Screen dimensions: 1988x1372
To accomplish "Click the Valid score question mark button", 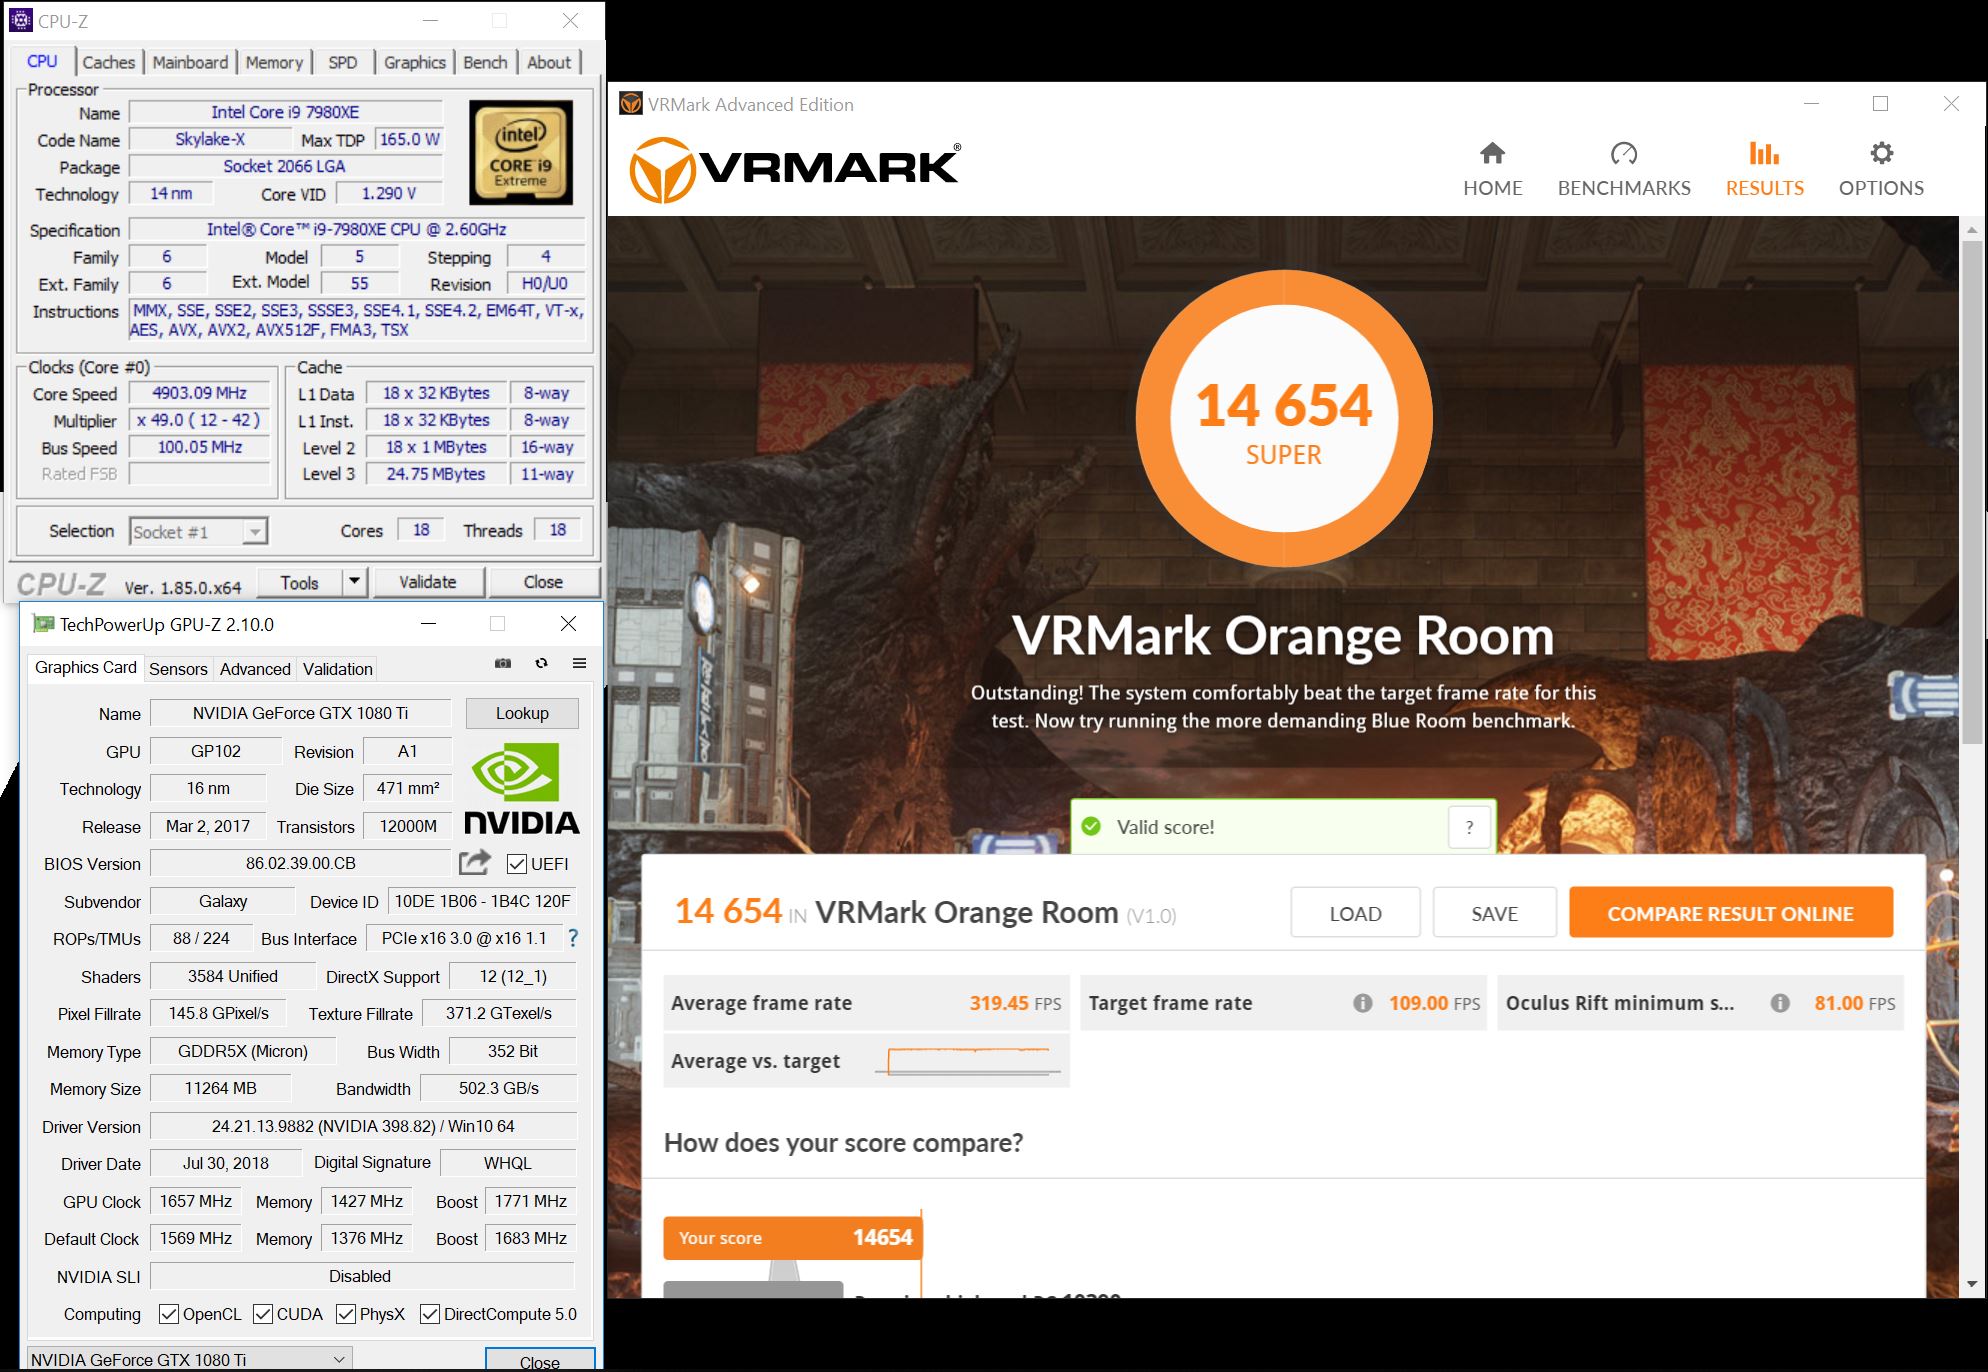I will (x=1469, y=827).
